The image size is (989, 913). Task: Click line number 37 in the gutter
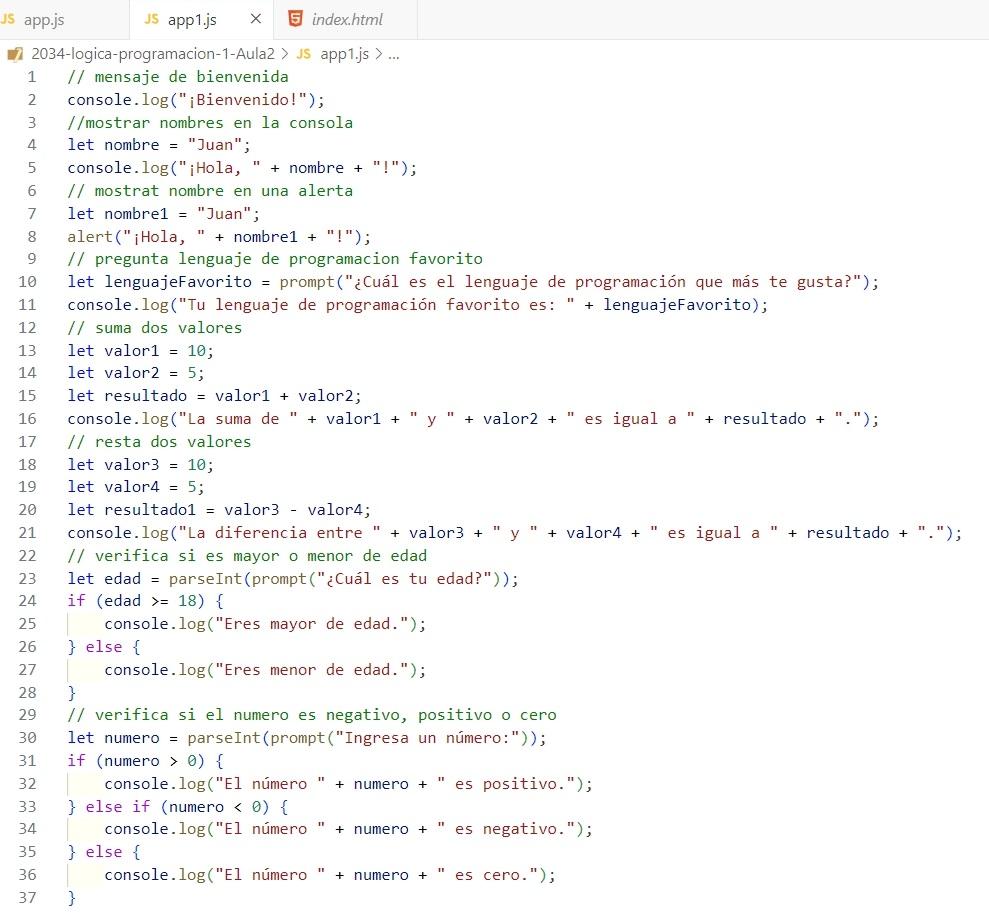tap(27, 897)
